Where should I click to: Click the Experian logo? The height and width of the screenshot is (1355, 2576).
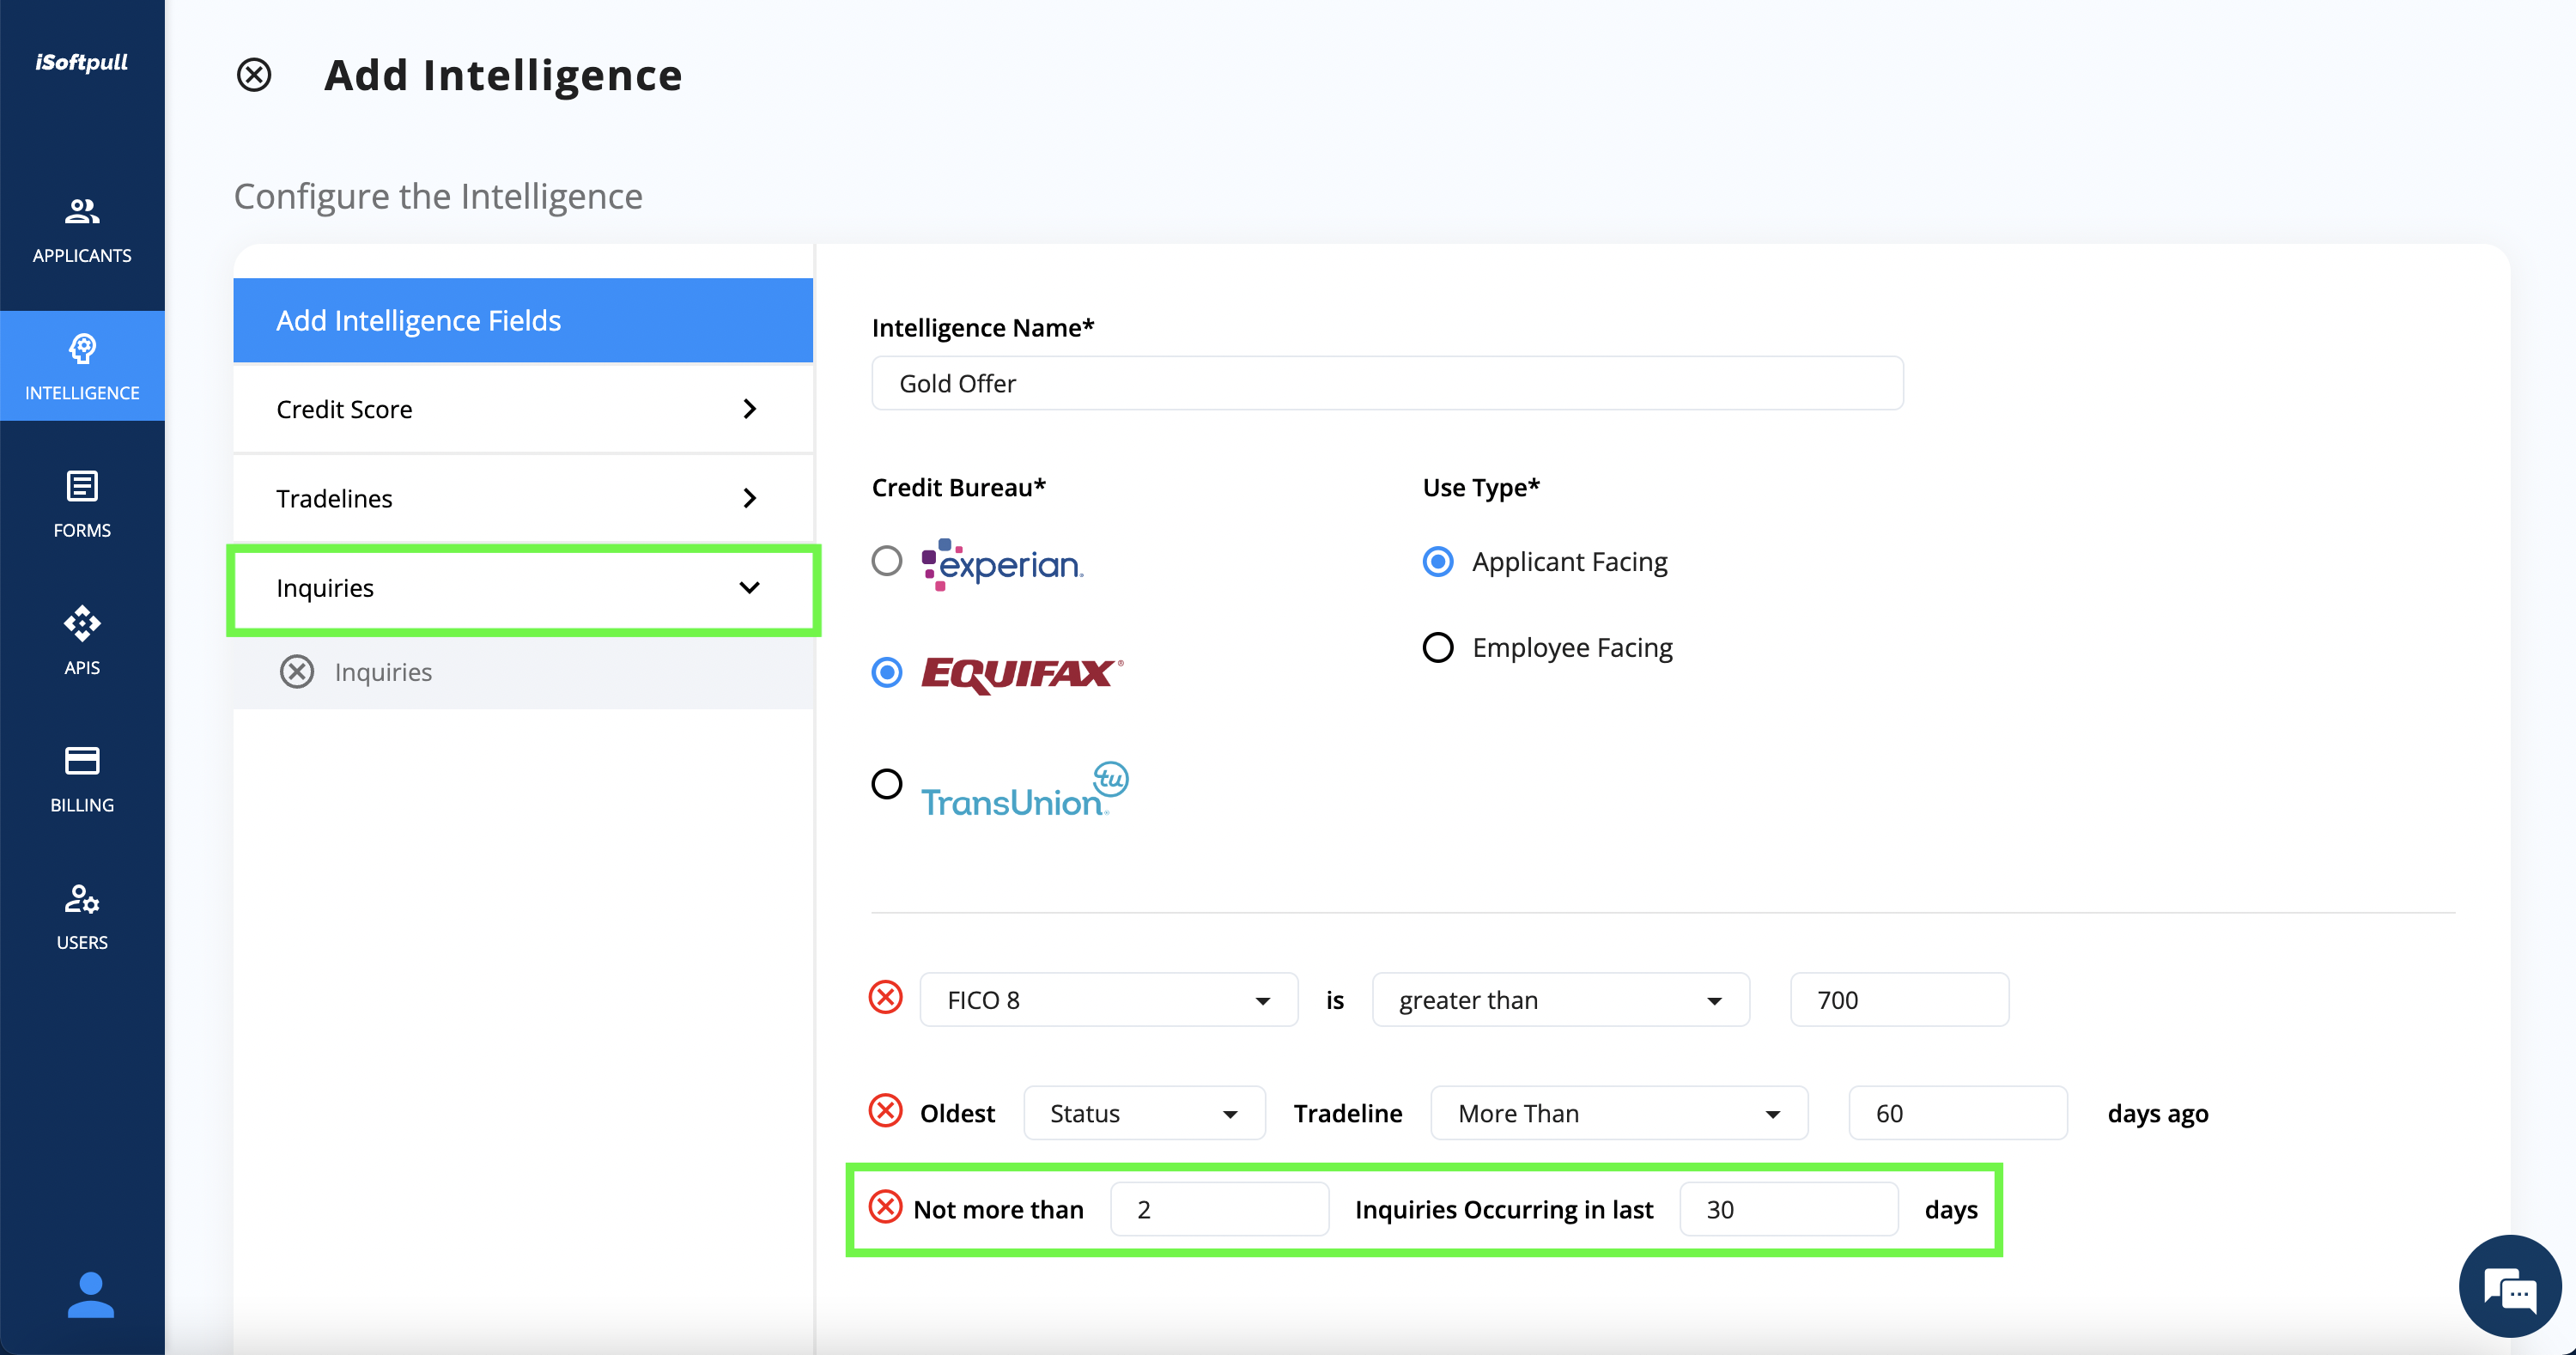(1002, 564)
